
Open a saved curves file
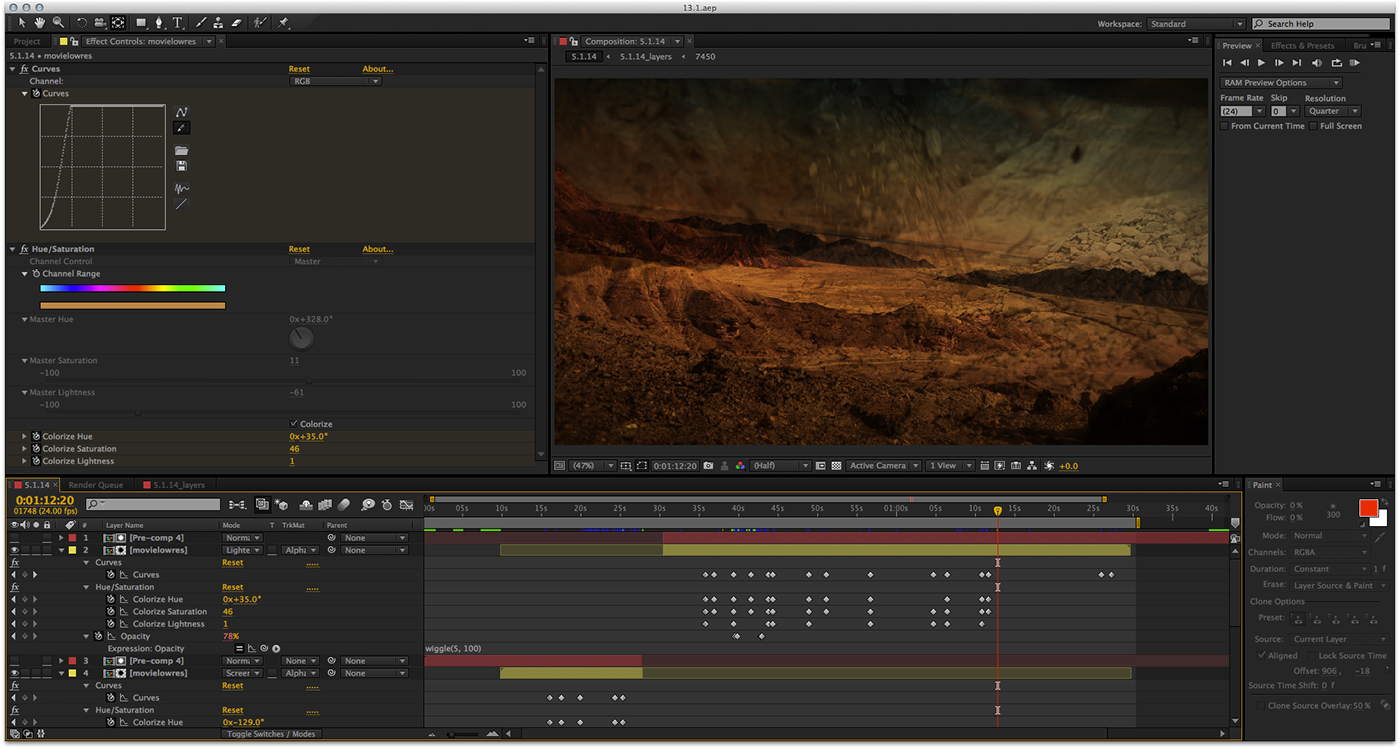(181, 151)
